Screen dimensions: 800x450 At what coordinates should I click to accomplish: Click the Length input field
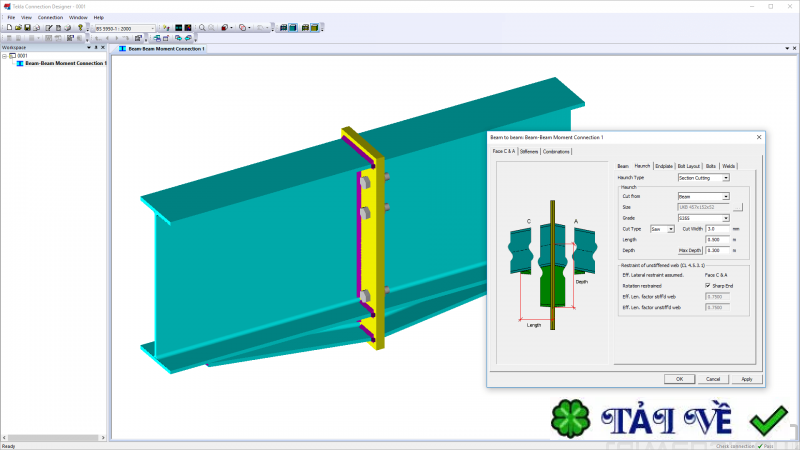(717, 239)
